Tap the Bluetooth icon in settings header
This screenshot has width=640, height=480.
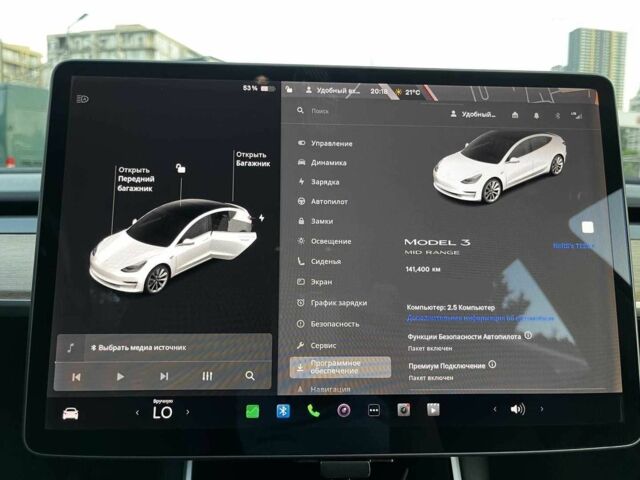[557, 116]
